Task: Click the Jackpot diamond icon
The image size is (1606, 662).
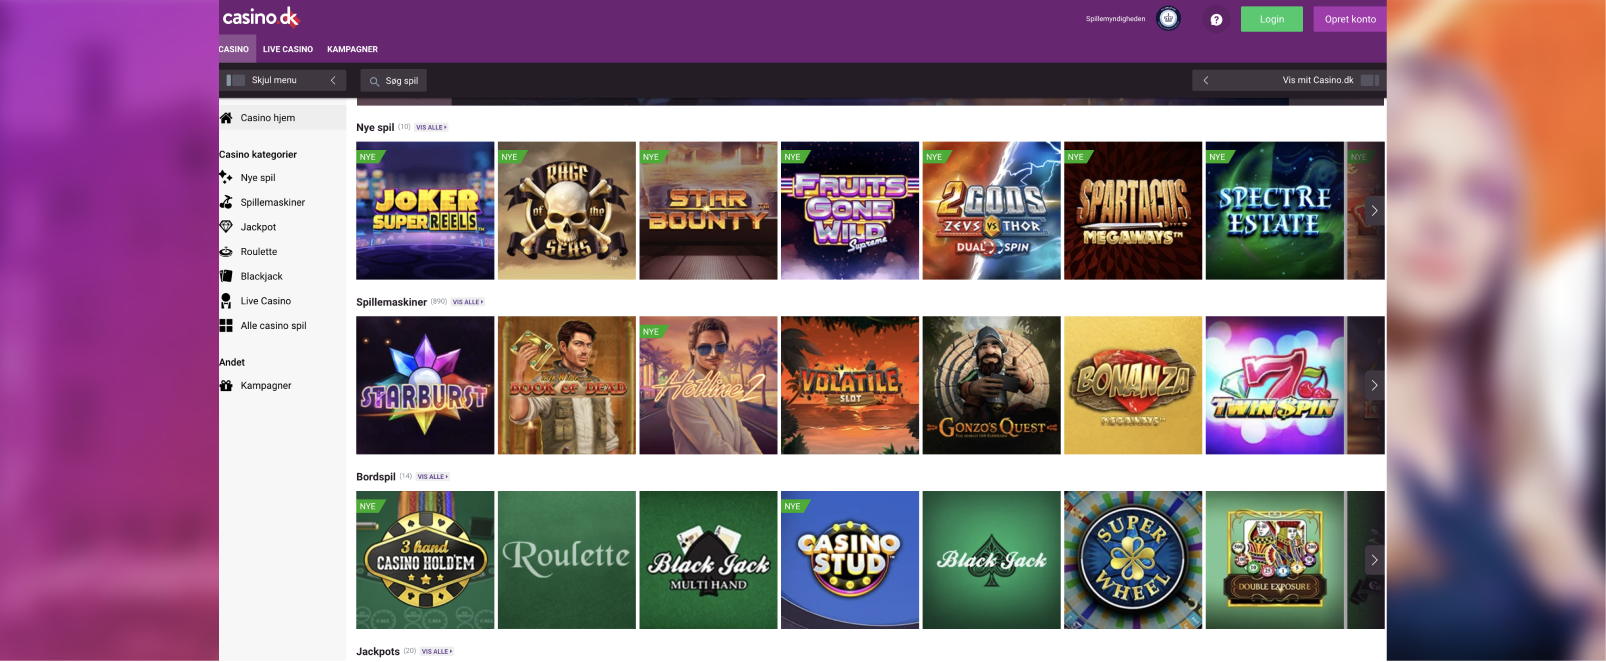Action: click(226, 227)
